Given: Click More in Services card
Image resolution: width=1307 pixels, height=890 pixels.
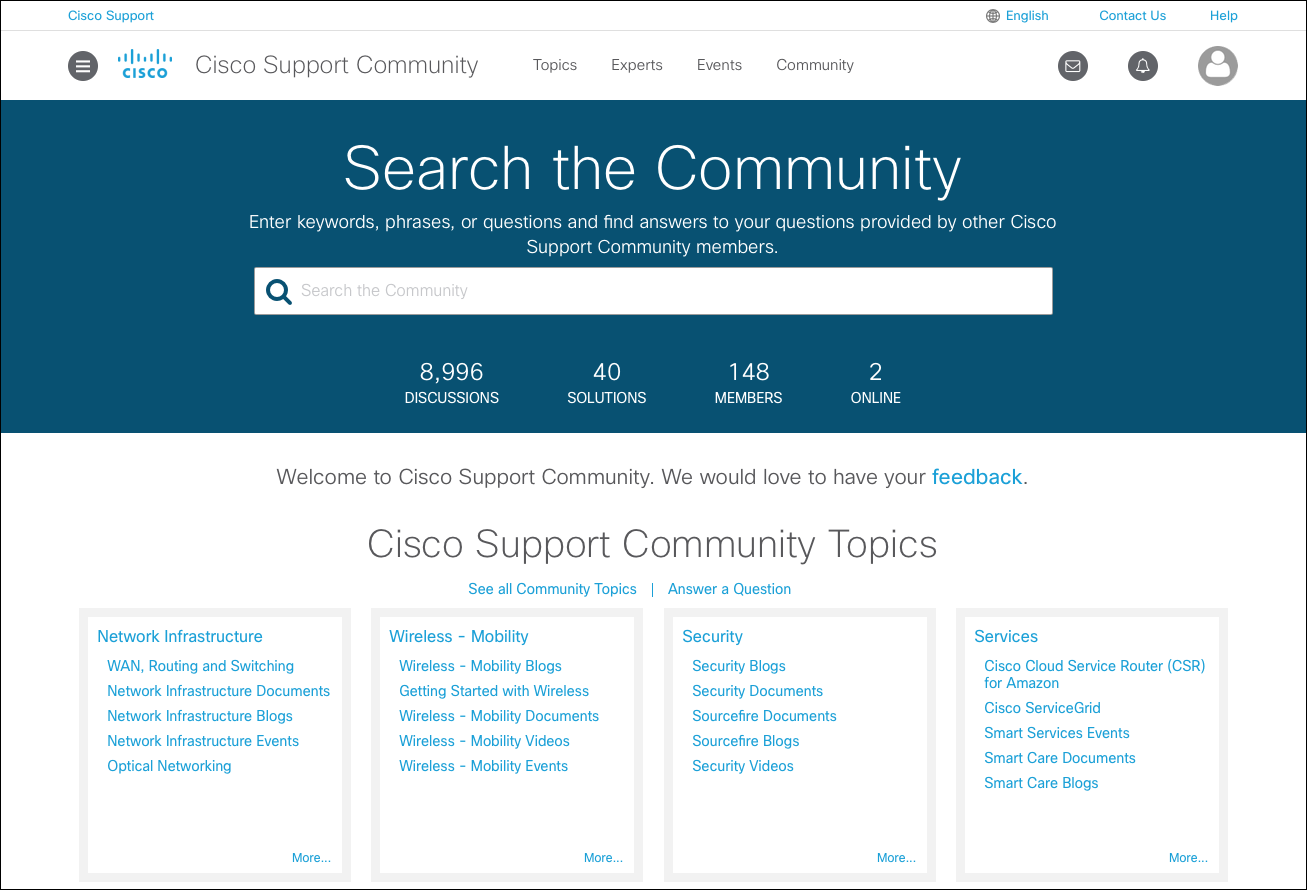Looking at the screenshot, I should 1188,858.
